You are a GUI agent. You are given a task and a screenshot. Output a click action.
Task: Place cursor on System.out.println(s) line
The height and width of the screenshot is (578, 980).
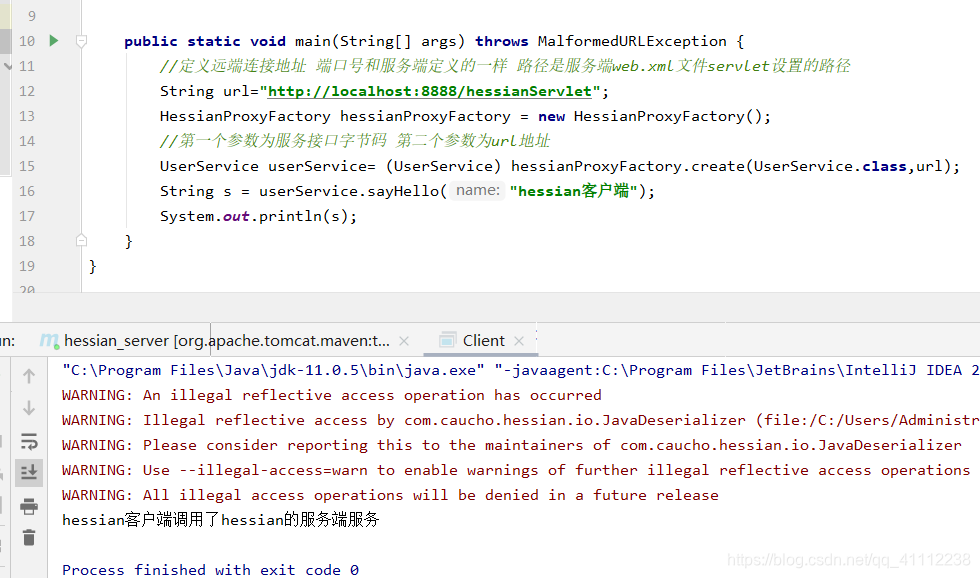258,216
